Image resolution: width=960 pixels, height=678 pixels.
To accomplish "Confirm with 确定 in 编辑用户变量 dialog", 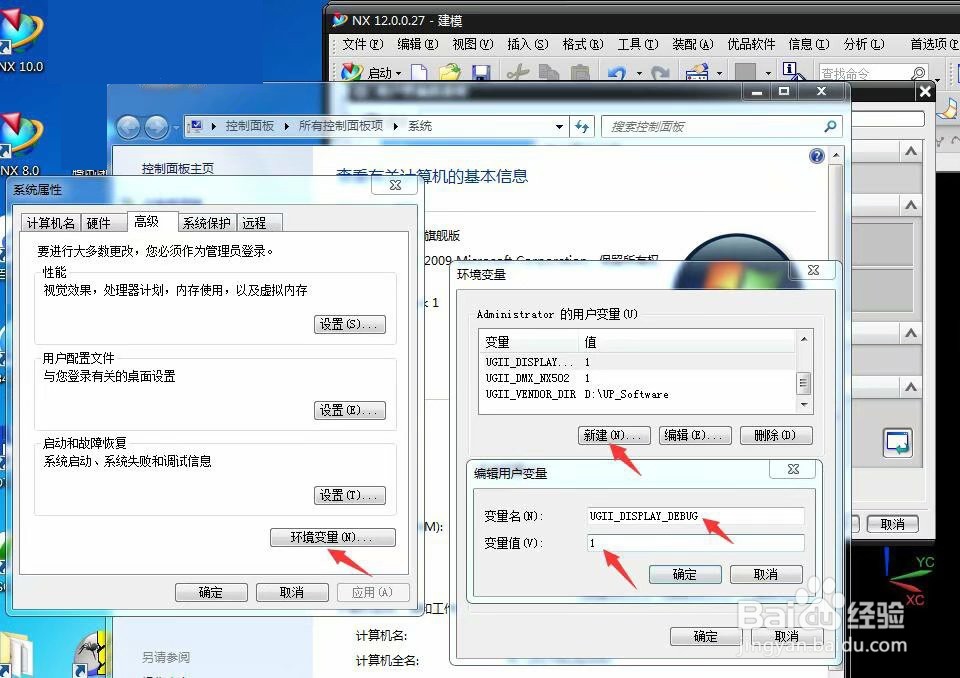I will coord(685,574).
